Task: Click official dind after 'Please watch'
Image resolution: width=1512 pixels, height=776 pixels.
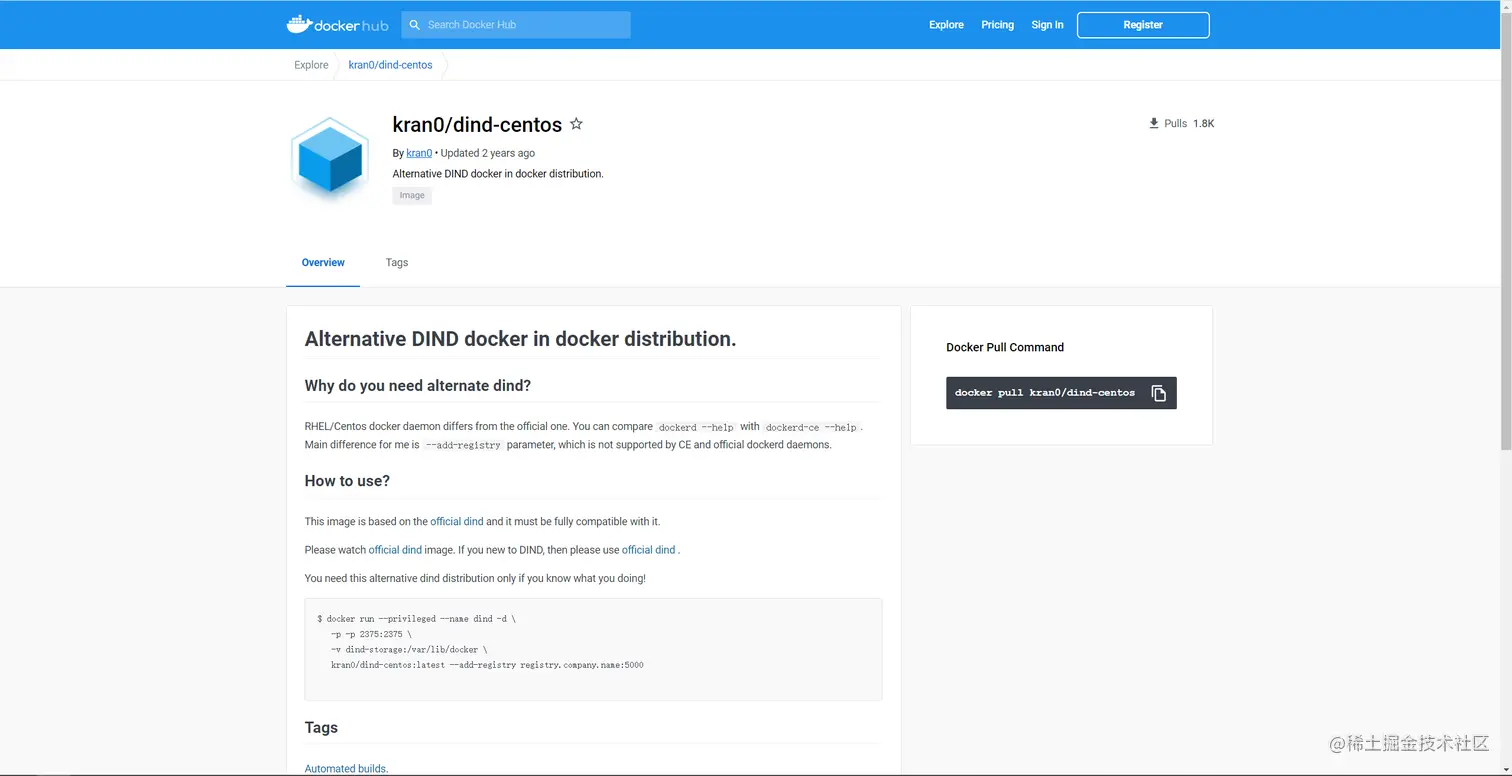Action: 395,550
